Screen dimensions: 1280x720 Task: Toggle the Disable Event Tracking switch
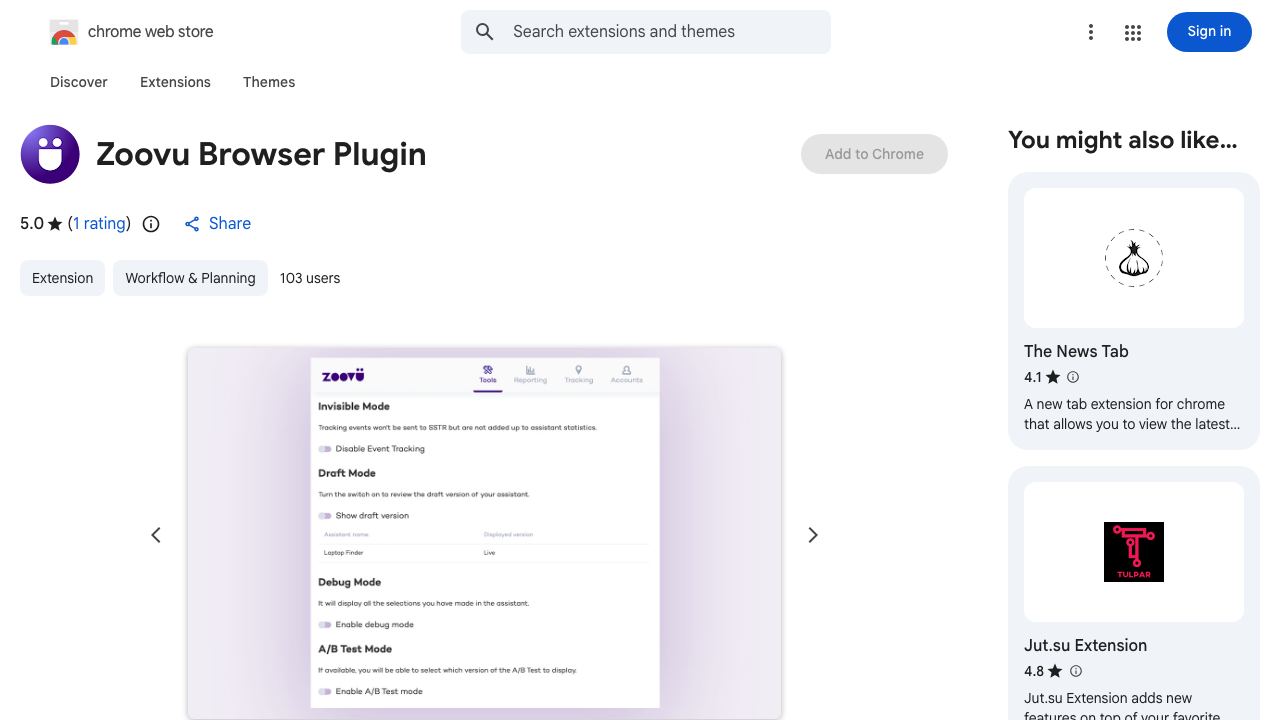click(325, 449)
